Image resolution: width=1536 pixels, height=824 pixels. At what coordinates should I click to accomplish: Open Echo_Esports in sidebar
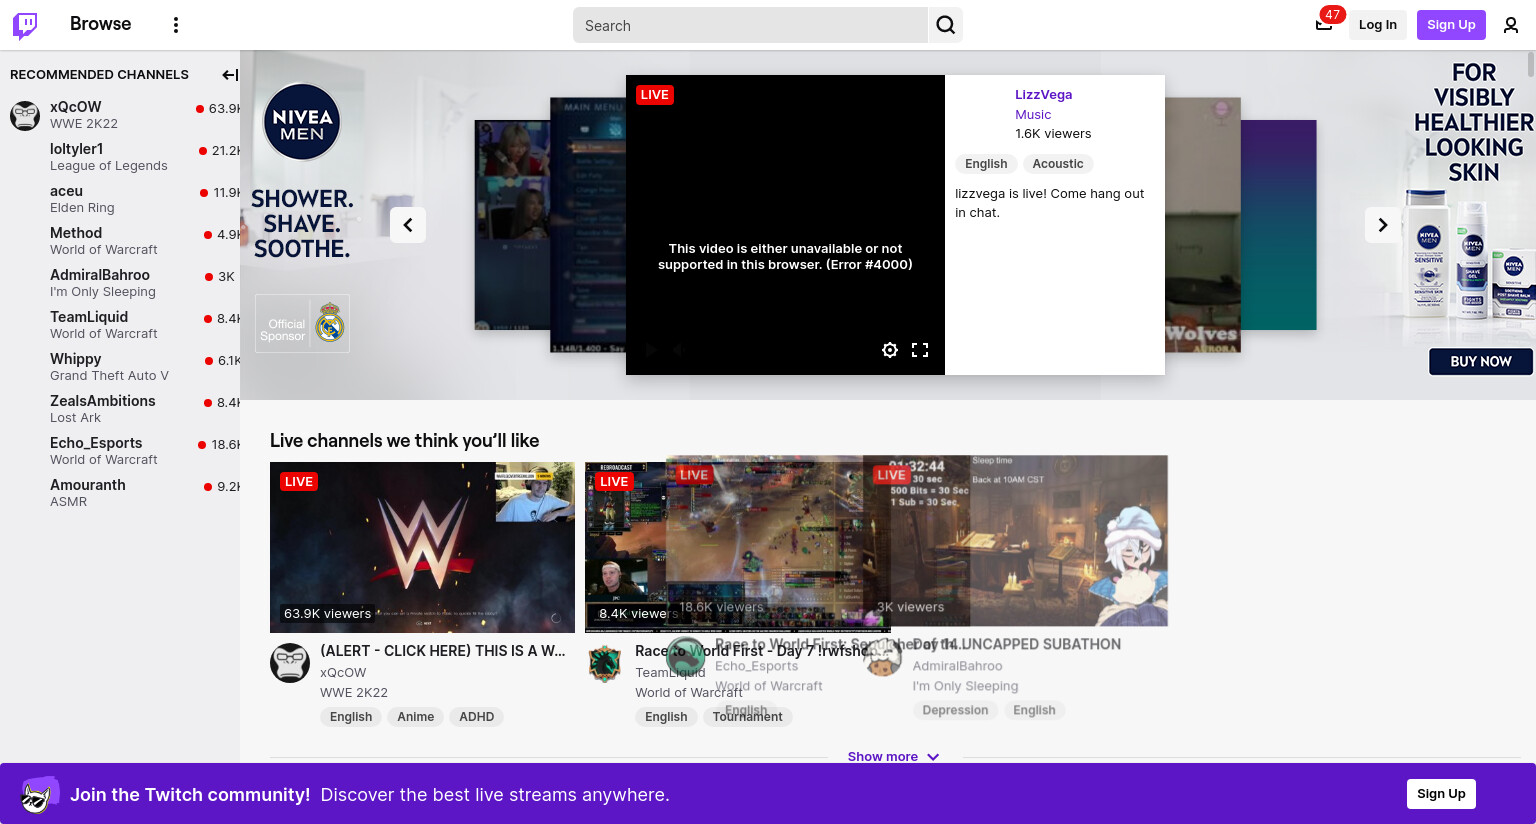120,451
